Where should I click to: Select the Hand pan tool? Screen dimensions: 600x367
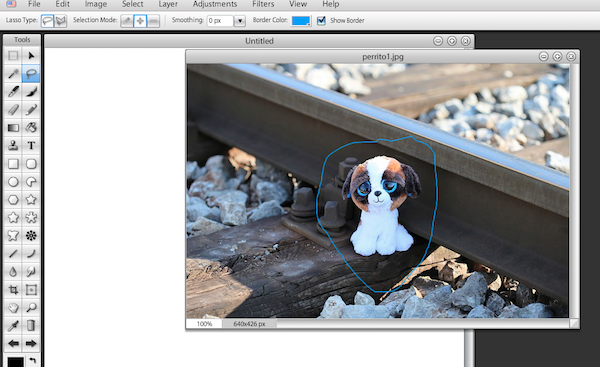pyautogui.click(x=13, y=308)
